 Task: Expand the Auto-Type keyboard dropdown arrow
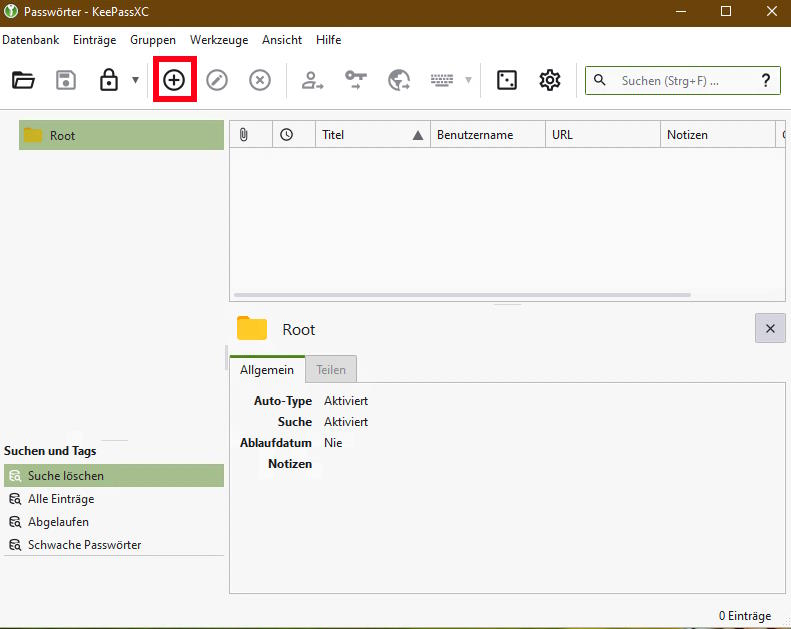pos(468,81)
